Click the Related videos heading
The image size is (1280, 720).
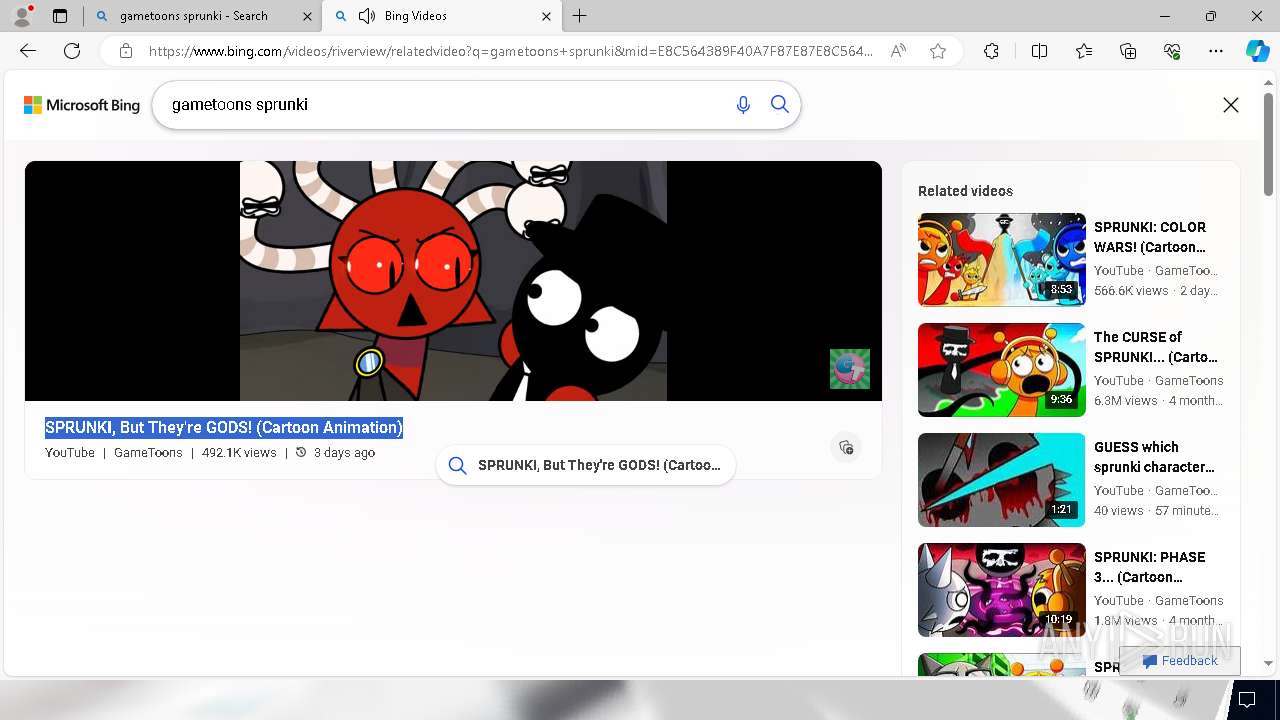pyautogui.click(x=965, y=191)
